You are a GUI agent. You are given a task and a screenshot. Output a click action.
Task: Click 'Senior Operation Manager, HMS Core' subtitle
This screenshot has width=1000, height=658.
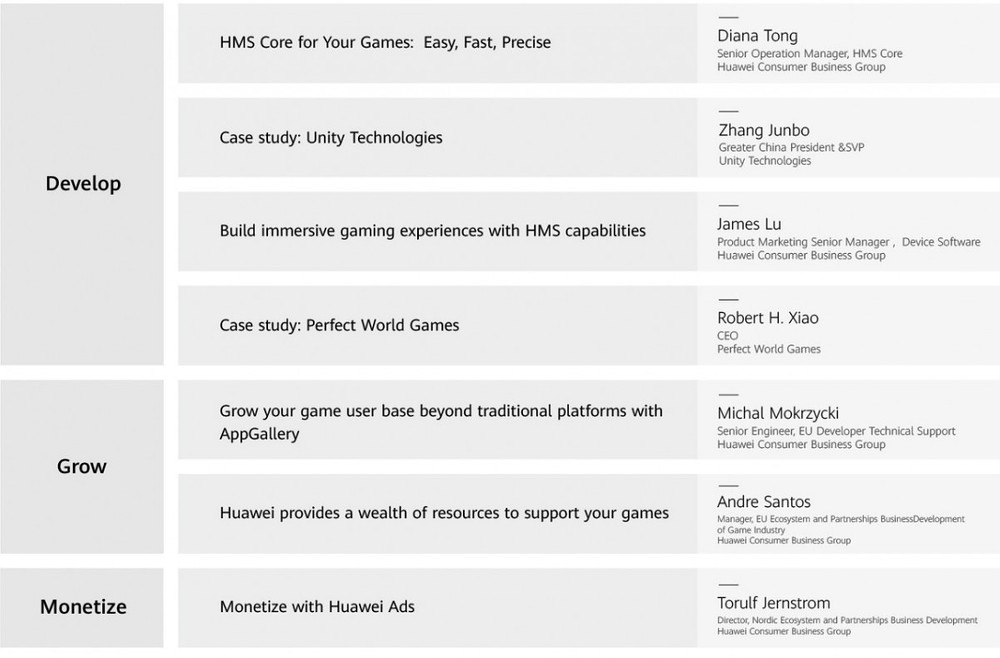[x=809, y=54]
